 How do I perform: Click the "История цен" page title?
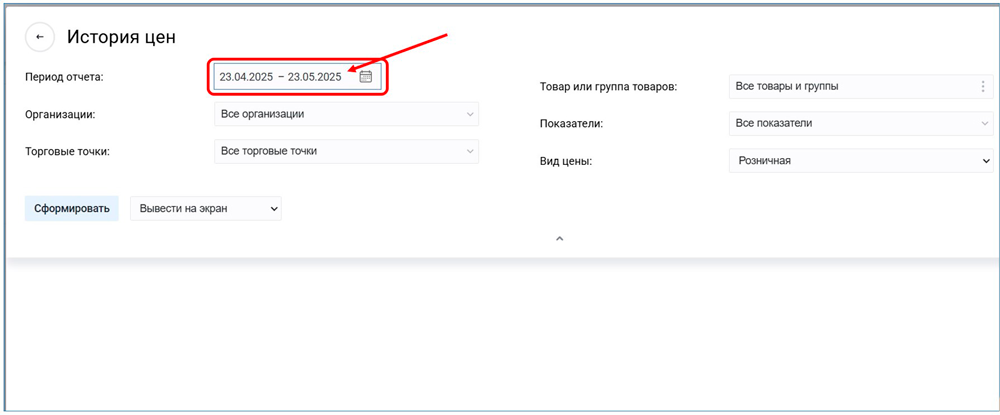121,37
